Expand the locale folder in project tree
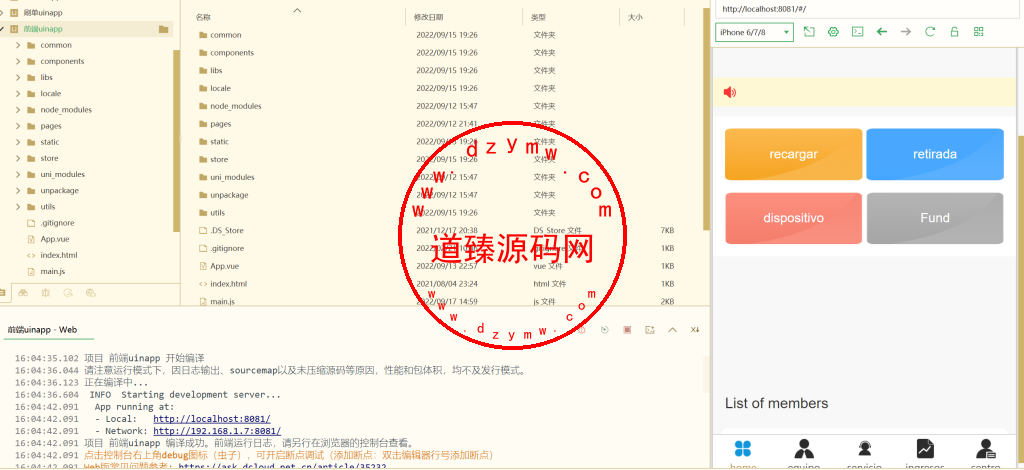1024x470 pixels. (x=18, y=93)
